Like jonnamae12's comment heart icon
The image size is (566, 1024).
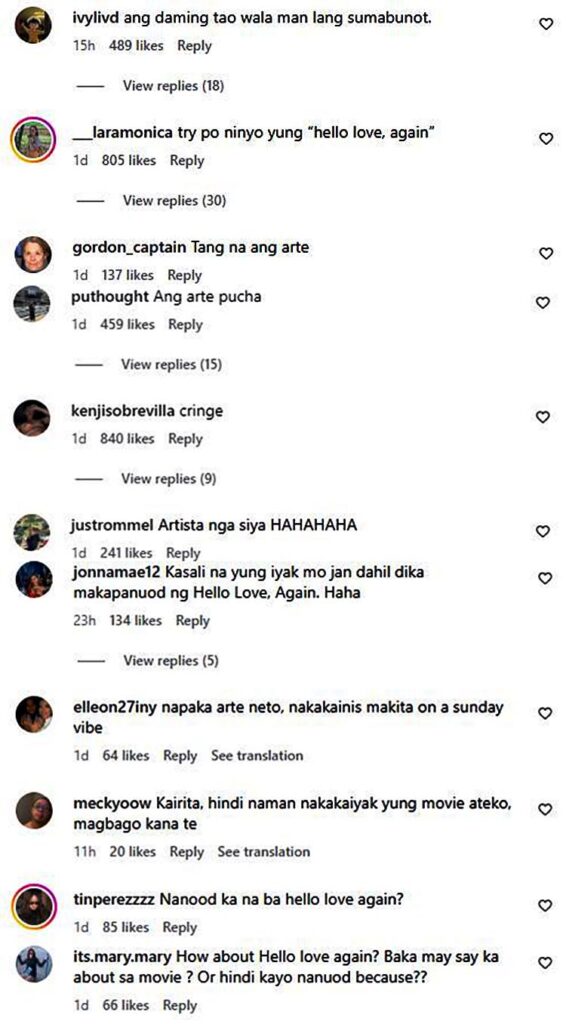pos(545,578)
